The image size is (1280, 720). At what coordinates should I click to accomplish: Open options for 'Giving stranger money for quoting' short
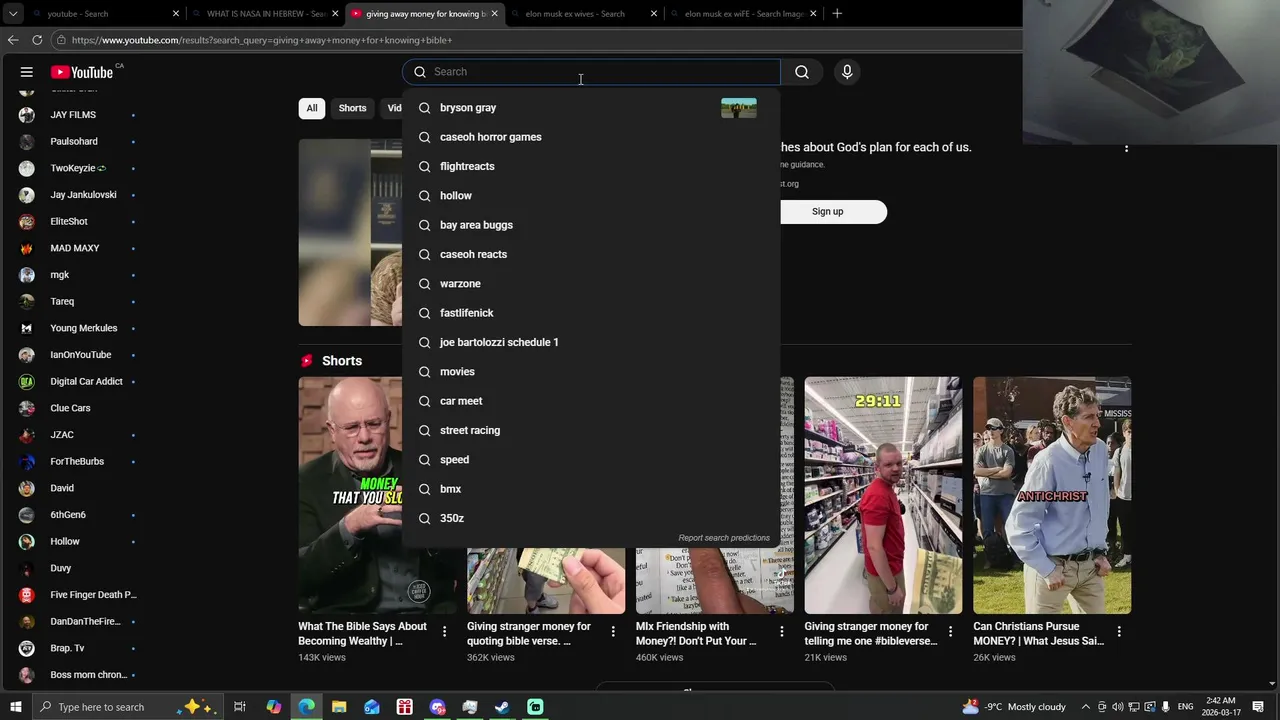(613, 631)
